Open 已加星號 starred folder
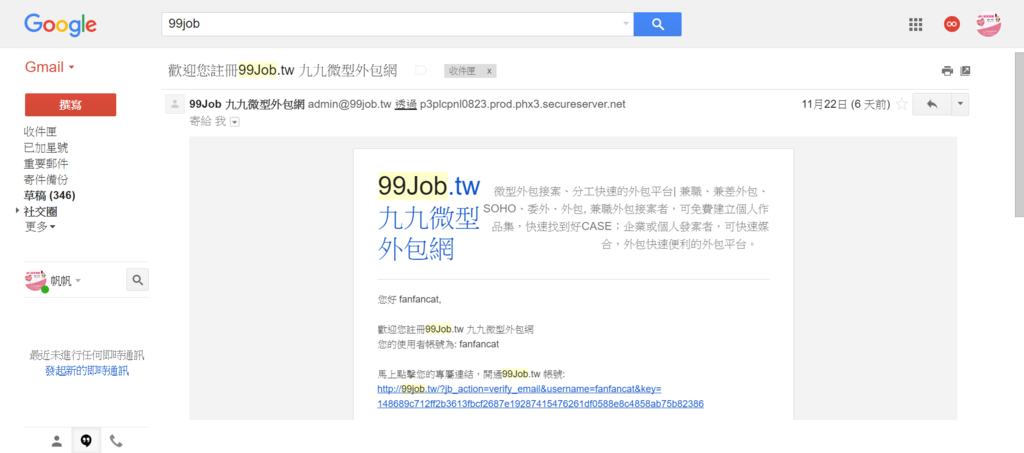 tap(46, 148)
